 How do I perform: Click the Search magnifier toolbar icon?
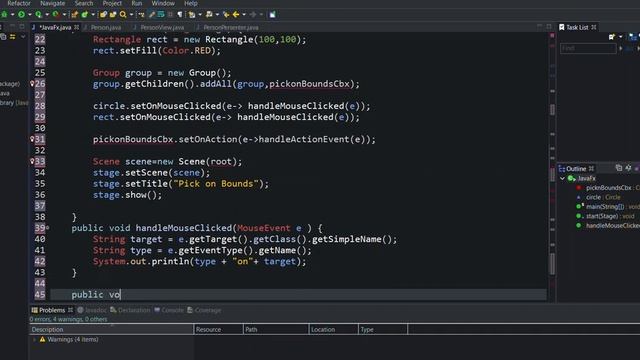(x=123, y=15)
